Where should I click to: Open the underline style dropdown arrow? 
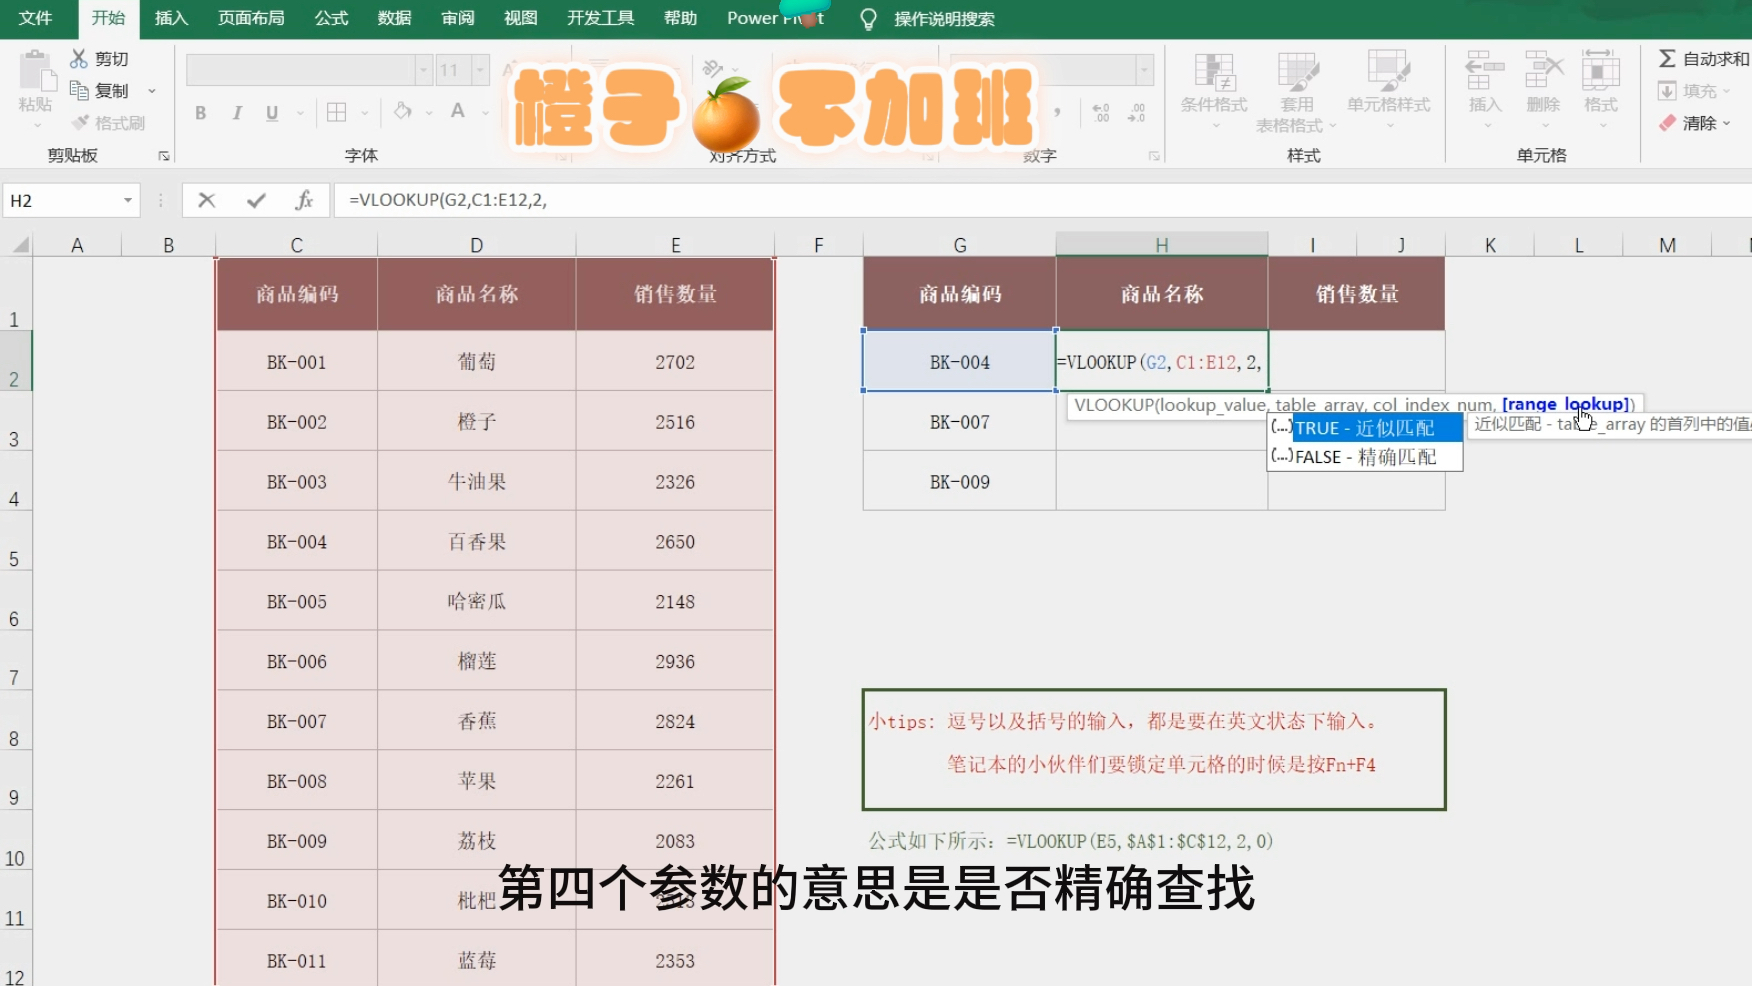point(299,113)
